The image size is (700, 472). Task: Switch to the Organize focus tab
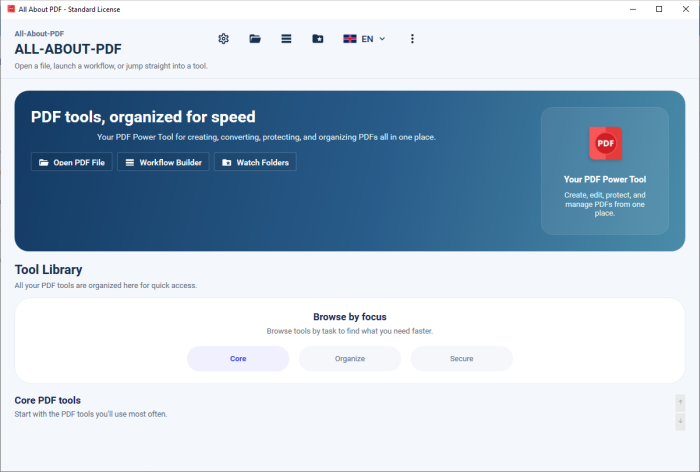(350, 359)
